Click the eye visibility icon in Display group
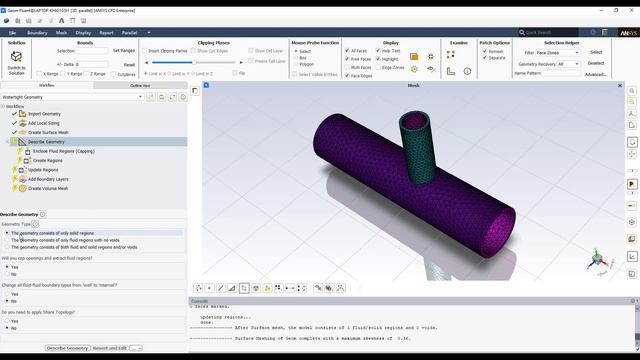640x360 pixels. pos(431,69)
